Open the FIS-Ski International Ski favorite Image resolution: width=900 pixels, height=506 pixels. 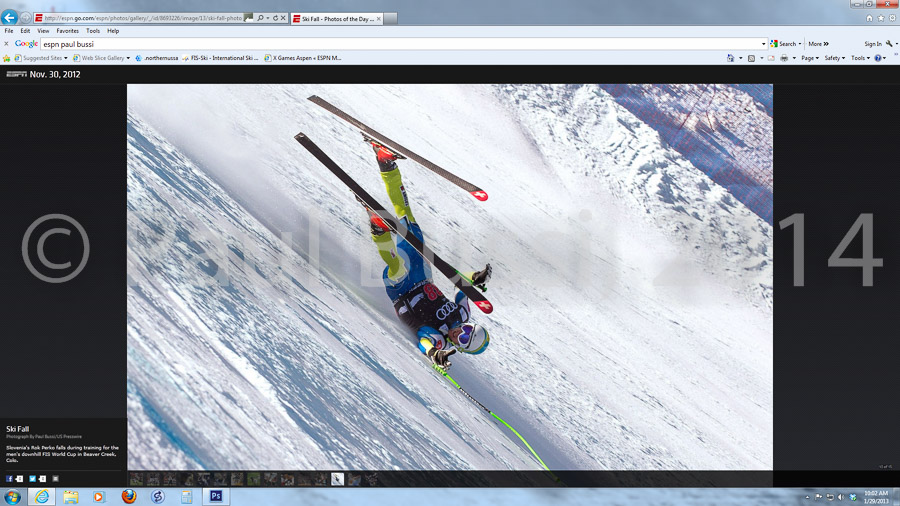tap(220, 58)
